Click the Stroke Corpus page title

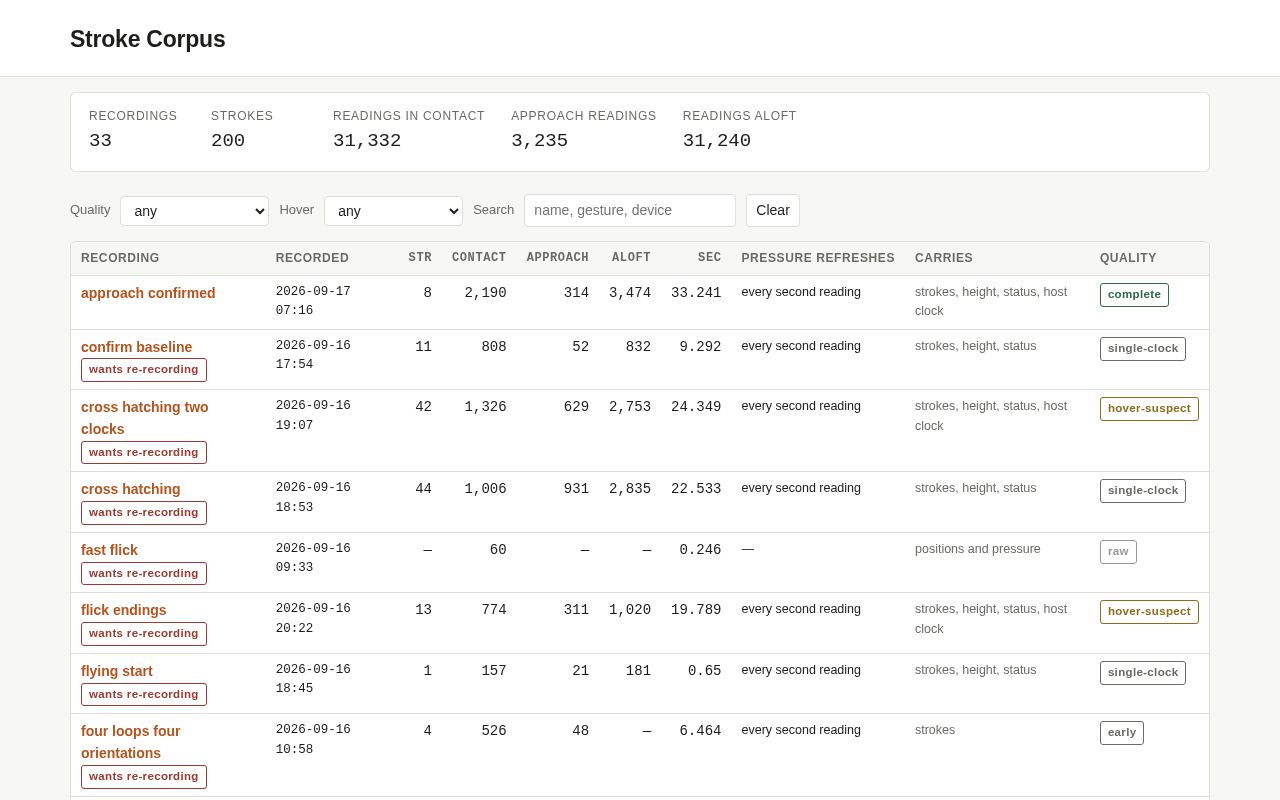(x=148, y=39)
